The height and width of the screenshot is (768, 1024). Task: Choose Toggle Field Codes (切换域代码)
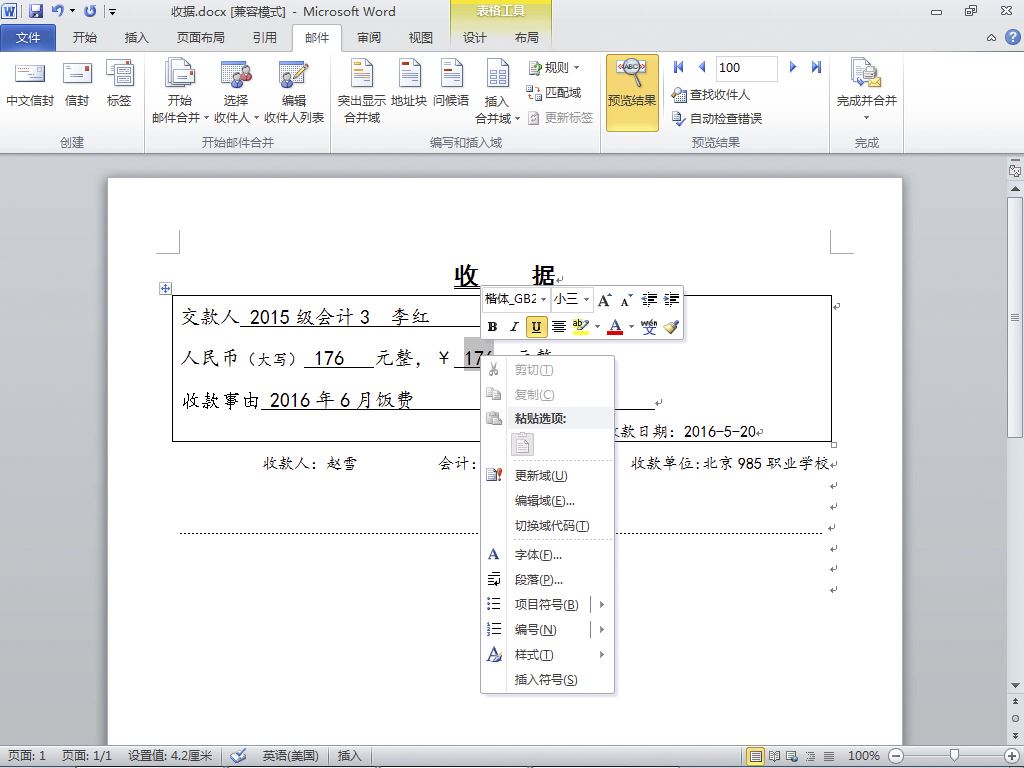point(547,526)
